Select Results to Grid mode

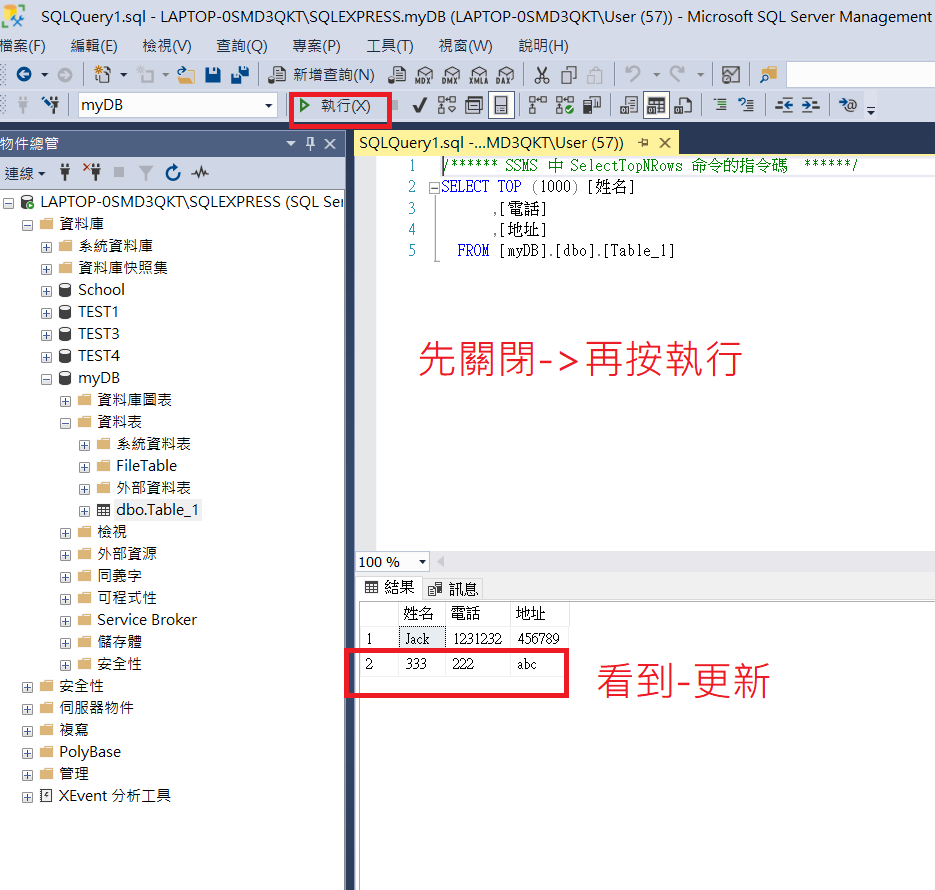point(656,106)
